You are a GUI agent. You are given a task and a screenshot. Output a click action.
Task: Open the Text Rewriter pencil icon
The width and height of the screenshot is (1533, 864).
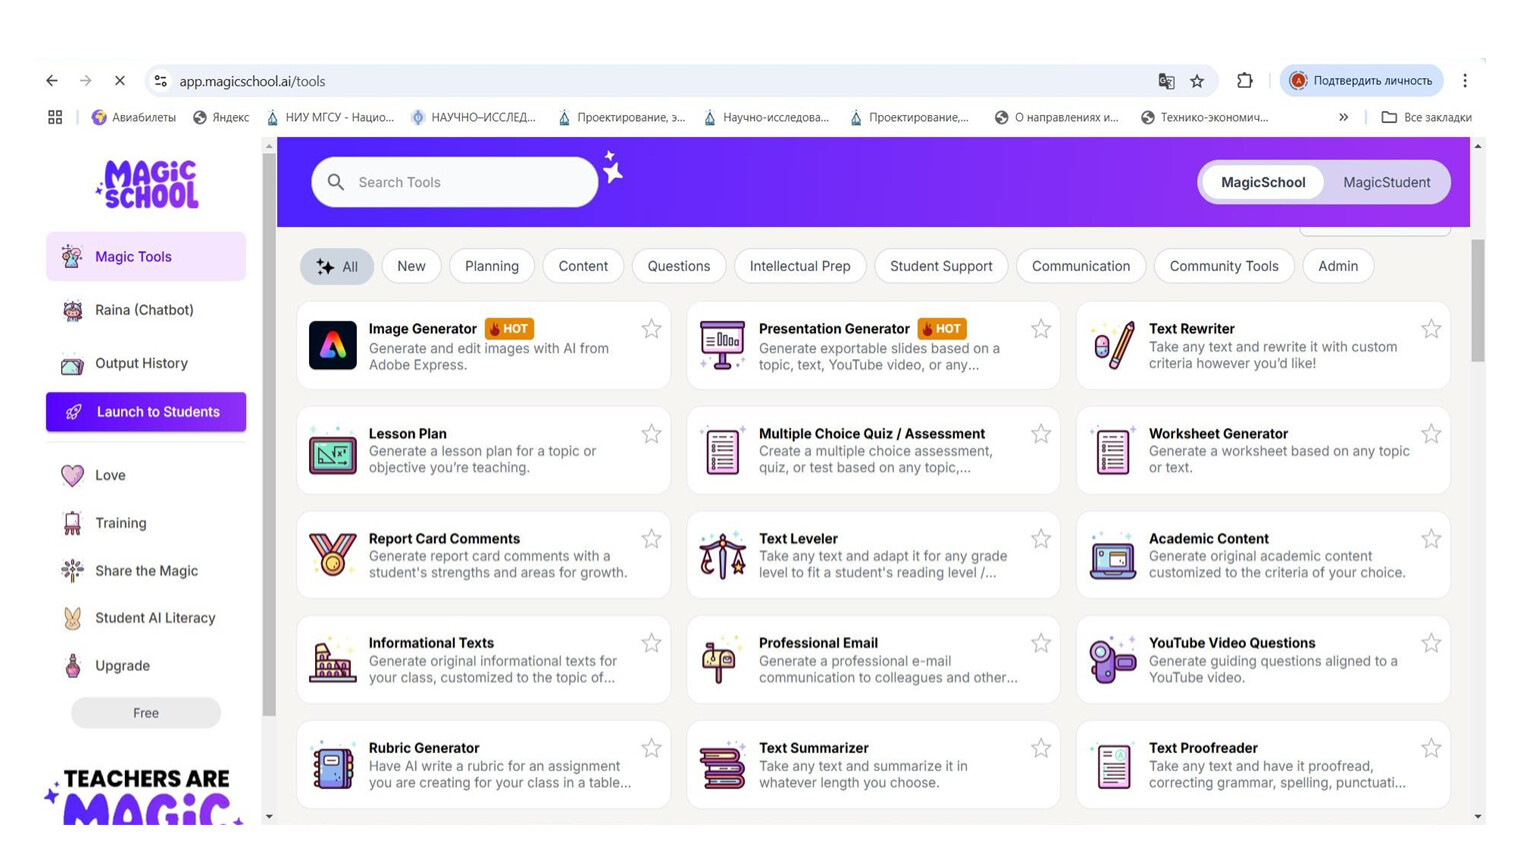tap(1113, 346)
